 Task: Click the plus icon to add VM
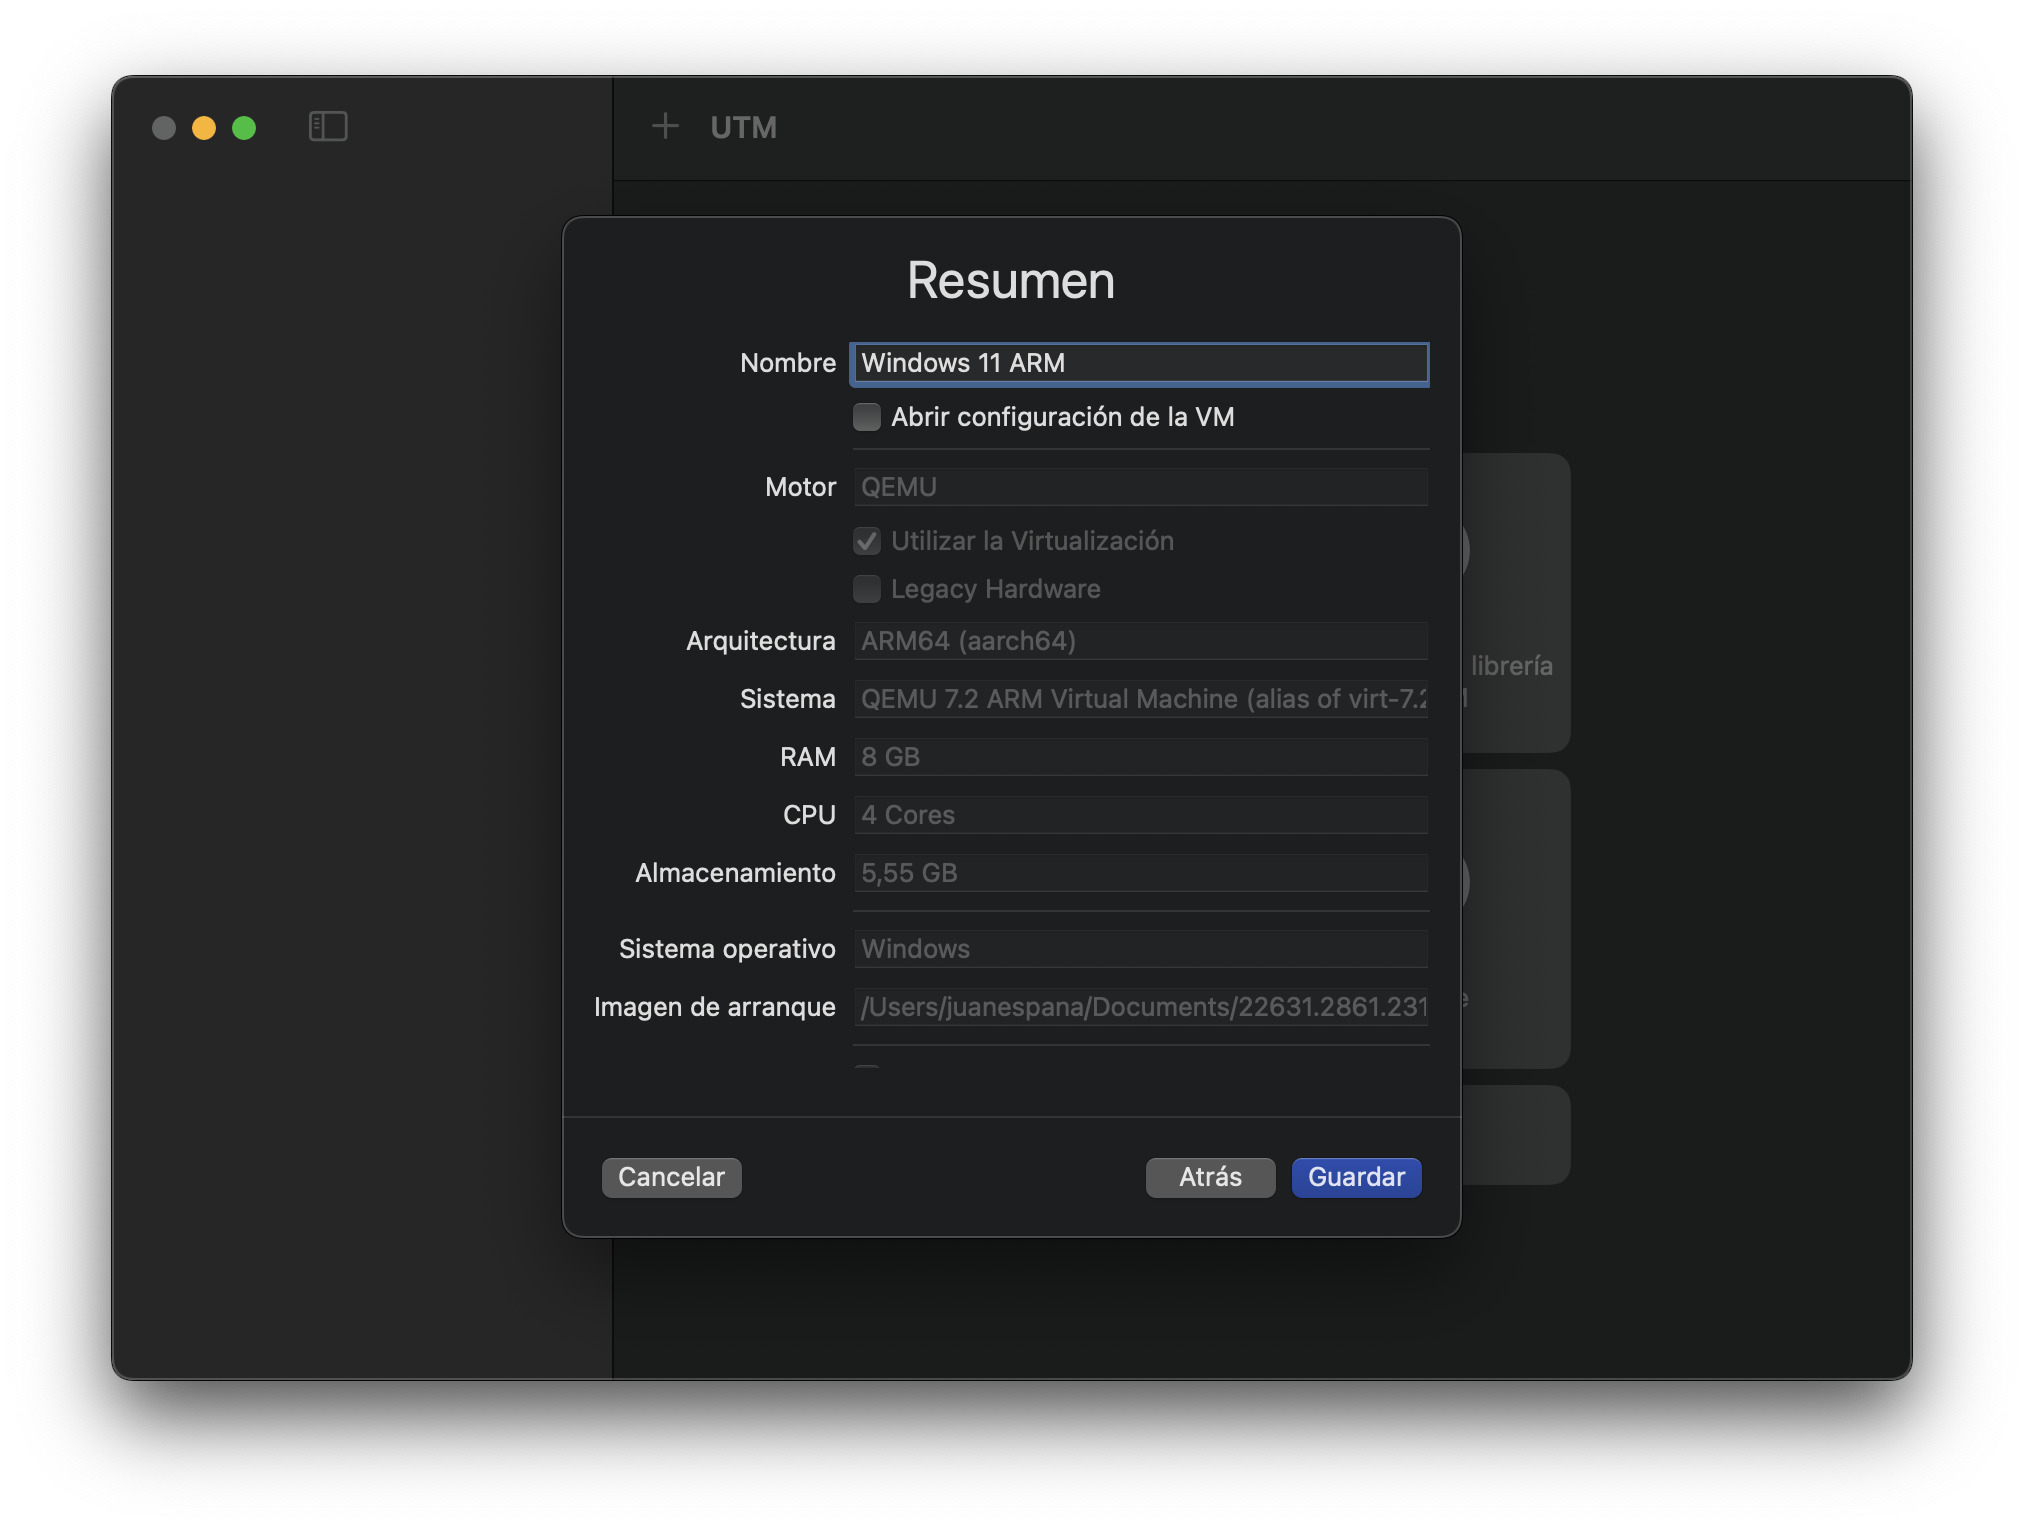point(665,126)
